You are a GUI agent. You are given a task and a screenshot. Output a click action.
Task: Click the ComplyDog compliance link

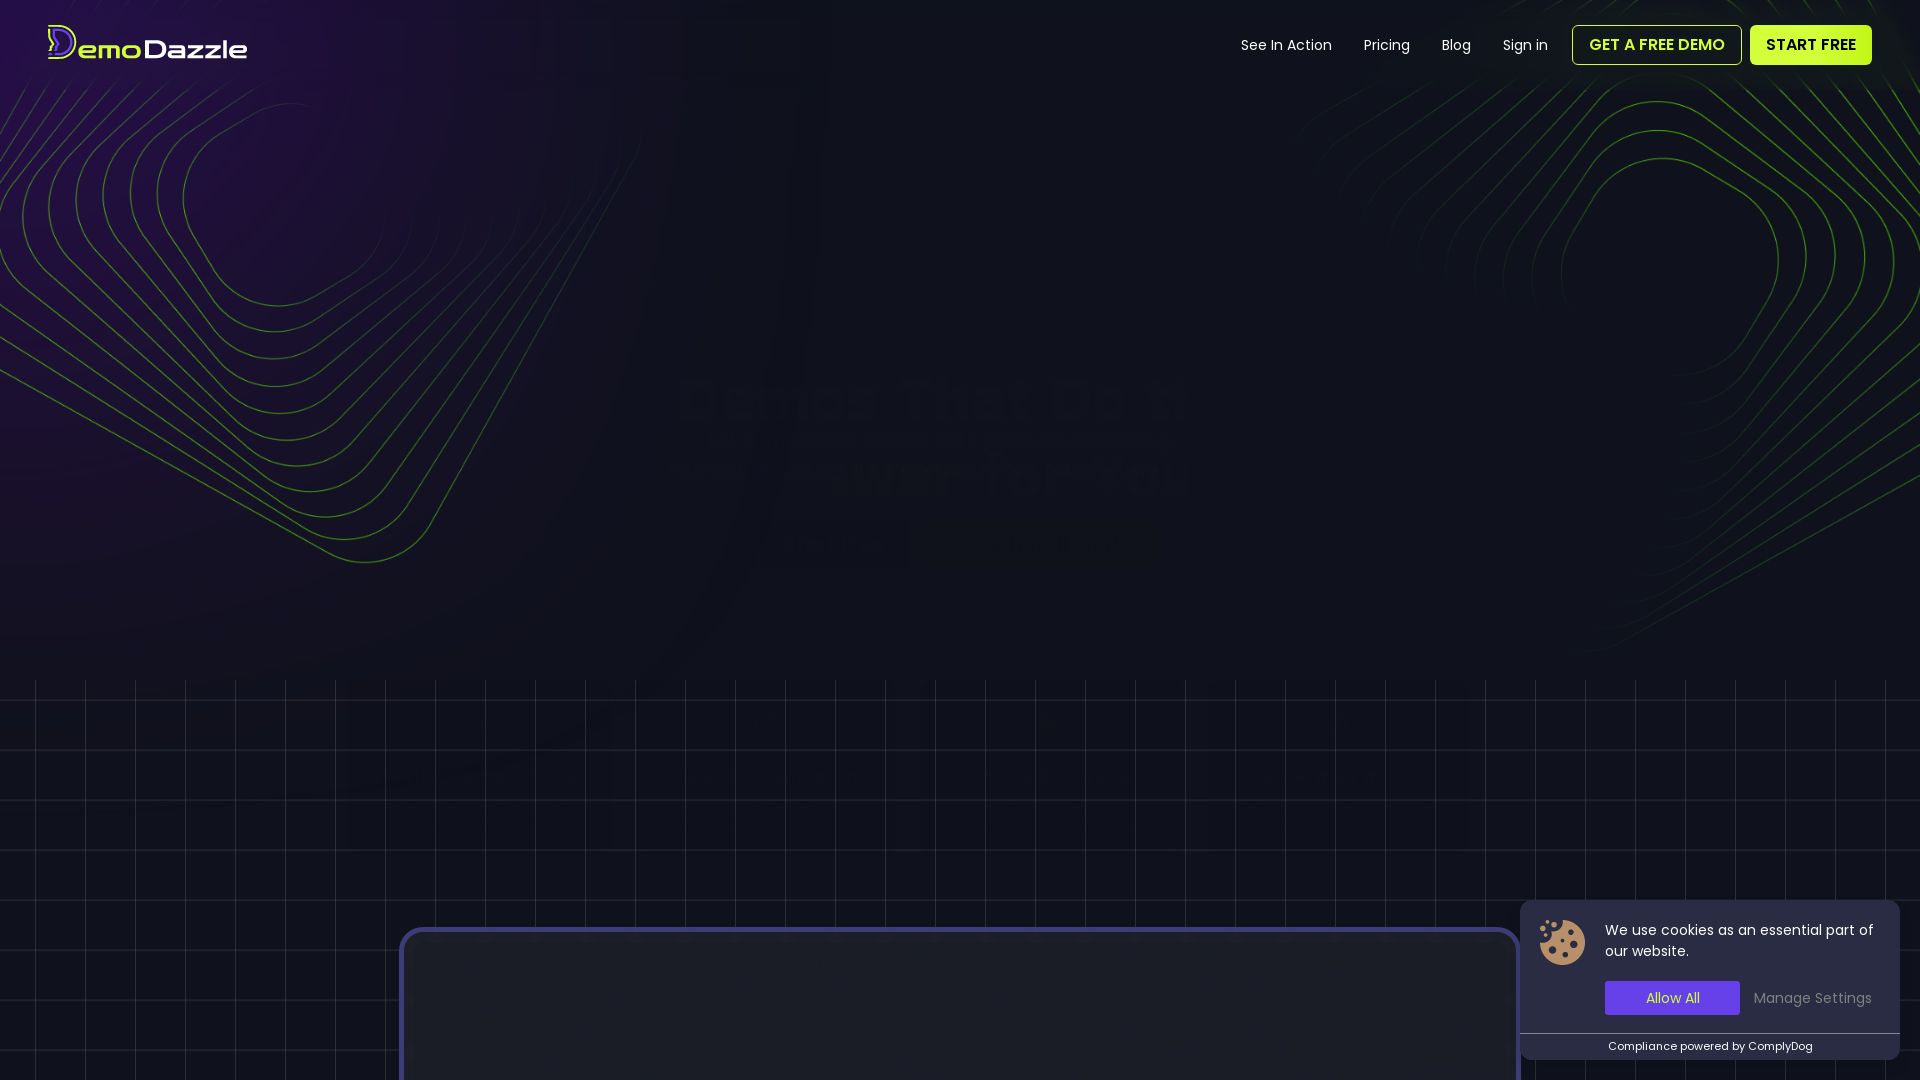coord(1779,1046)
